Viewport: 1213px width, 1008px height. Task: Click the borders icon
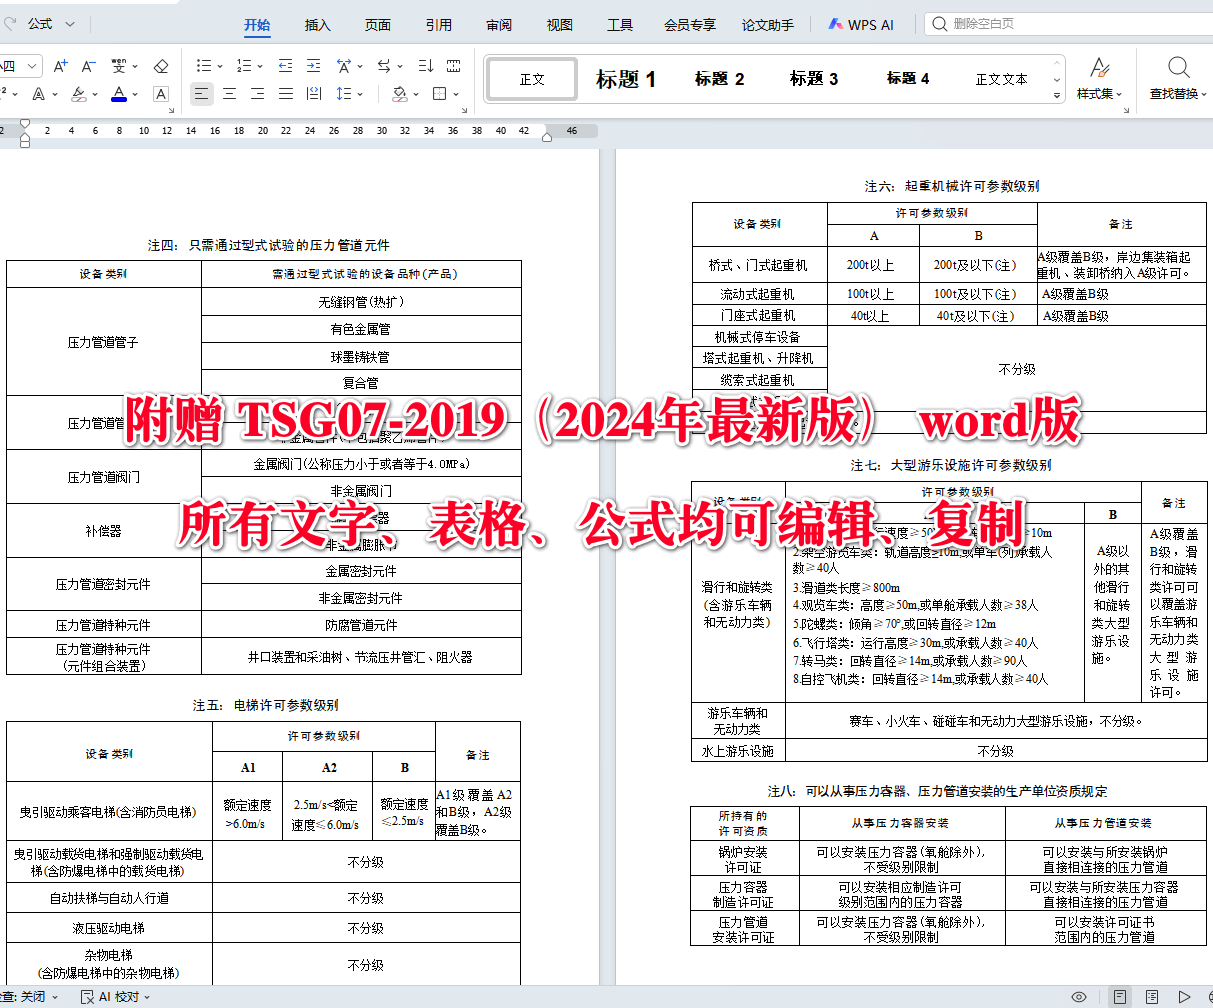click(x=439, y=94)
